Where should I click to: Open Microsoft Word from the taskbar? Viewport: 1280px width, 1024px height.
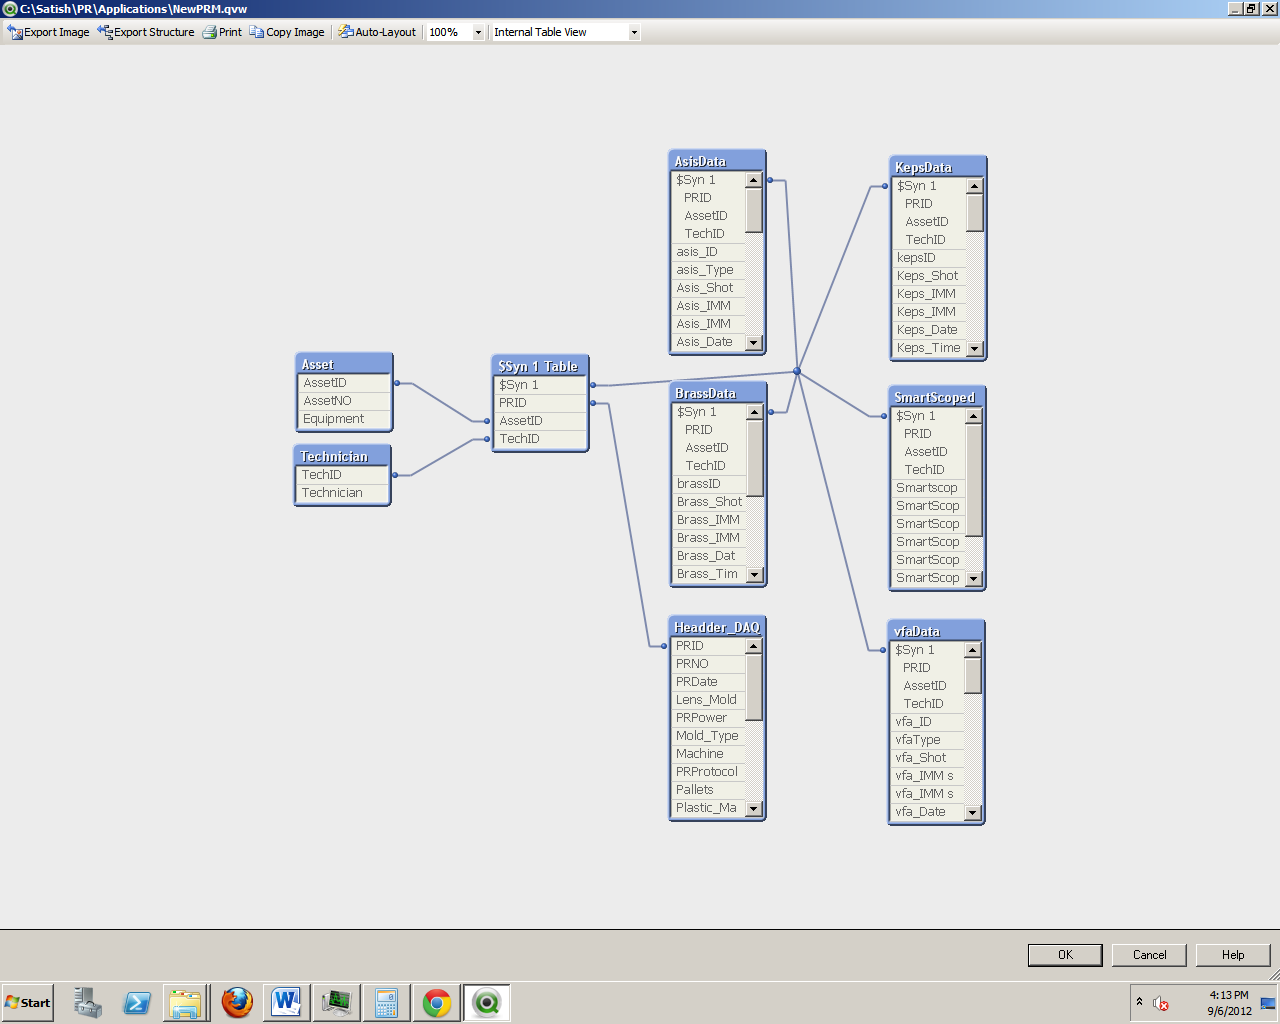[x=287, y=1002]
